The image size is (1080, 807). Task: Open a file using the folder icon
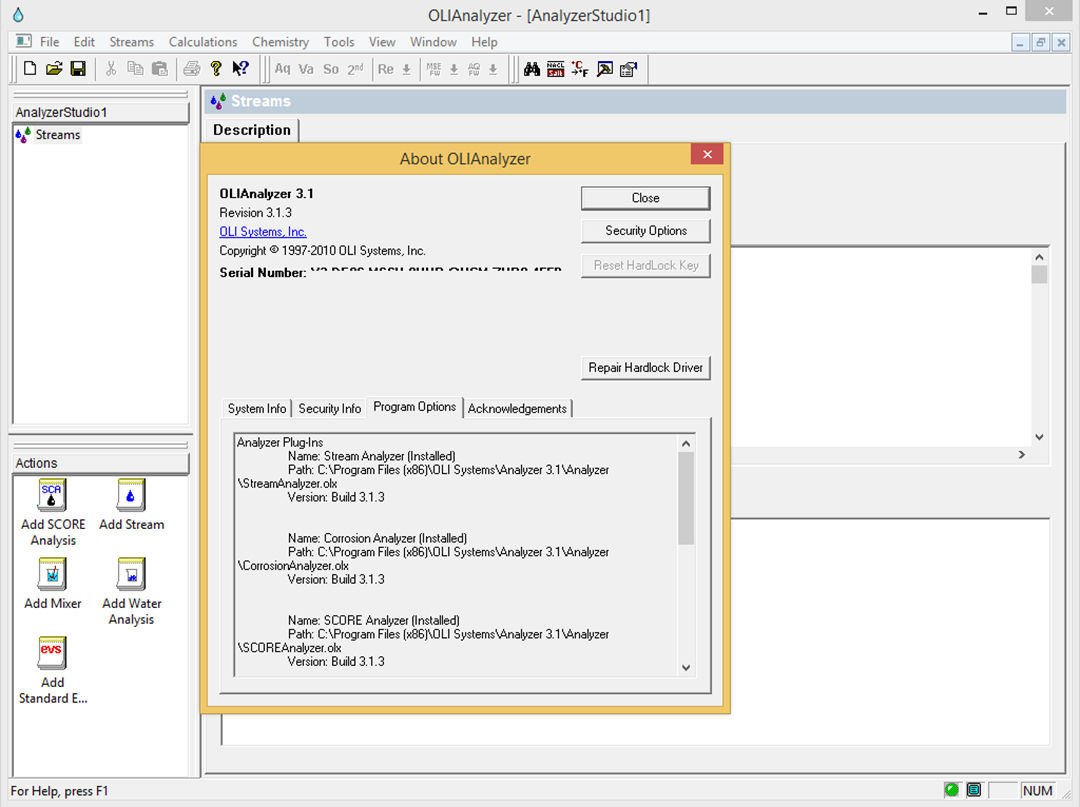54,68
